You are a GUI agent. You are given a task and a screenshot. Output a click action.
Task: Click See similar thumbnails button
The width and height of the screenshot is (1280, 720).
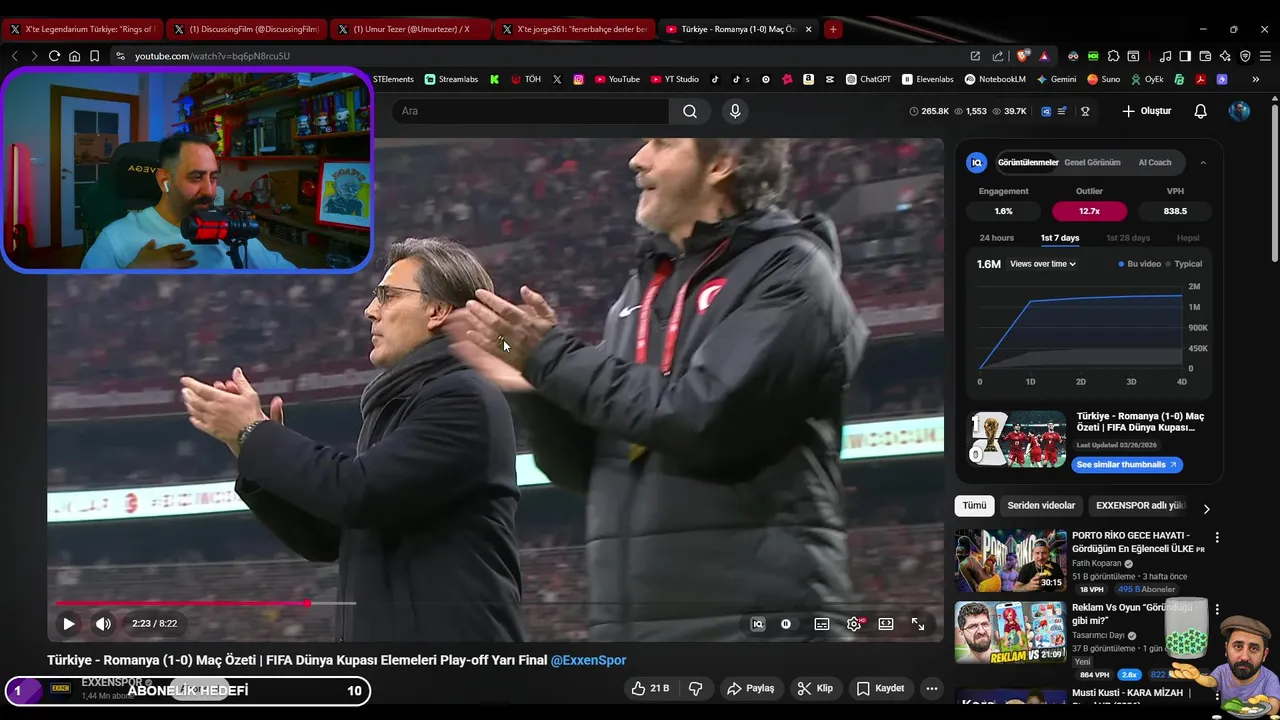coord(1126,464)
